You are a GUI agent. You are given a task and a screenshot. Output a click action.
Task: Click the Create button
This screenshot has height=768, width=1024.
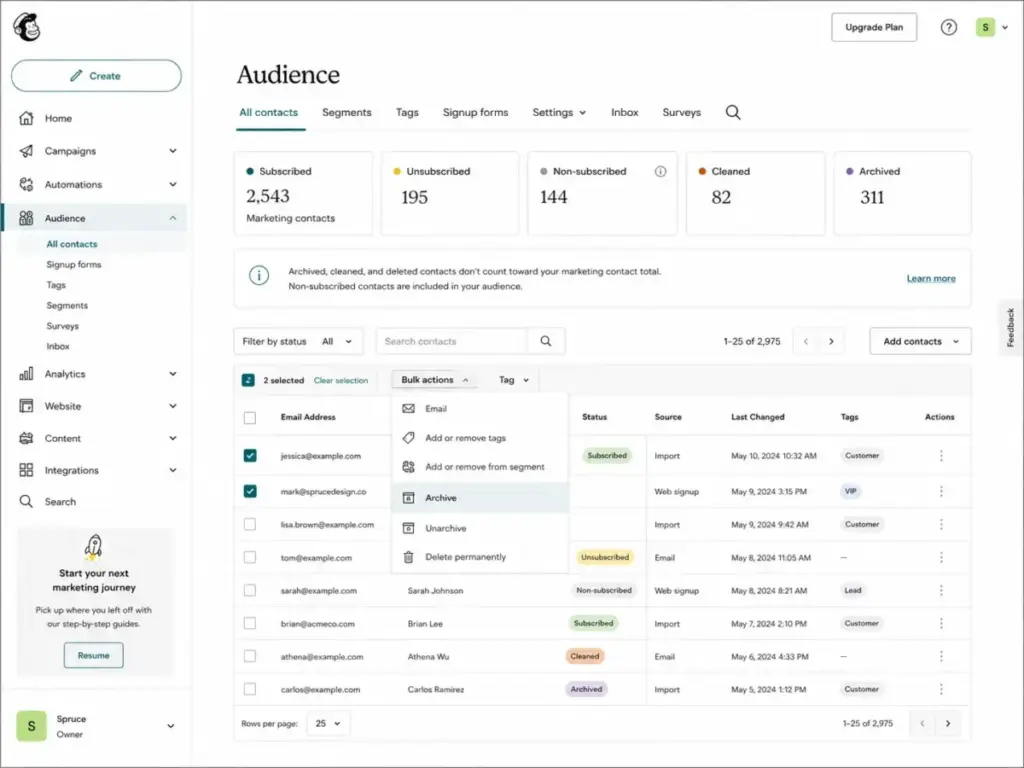click(x=96, y=76)
